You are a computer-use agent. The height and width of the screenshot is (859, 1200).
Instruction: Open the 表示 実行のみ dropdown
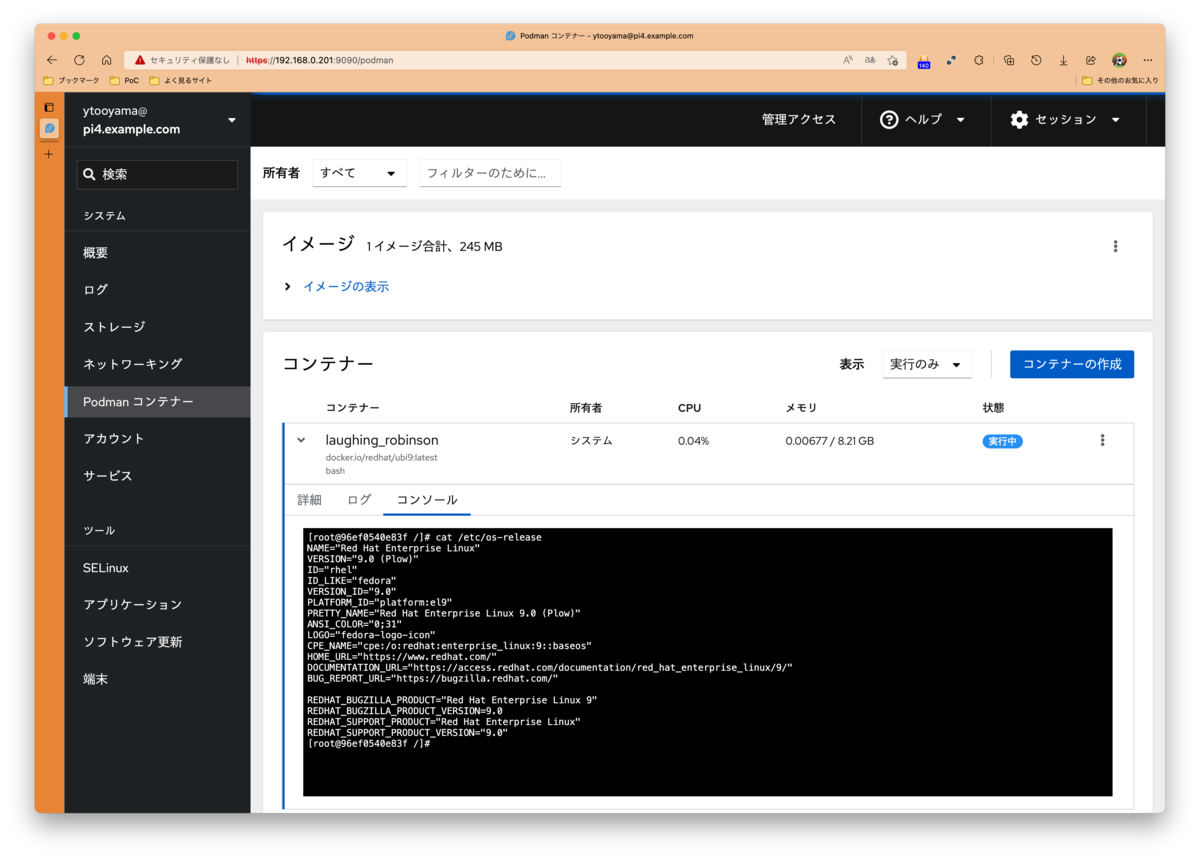click(927, 364)
